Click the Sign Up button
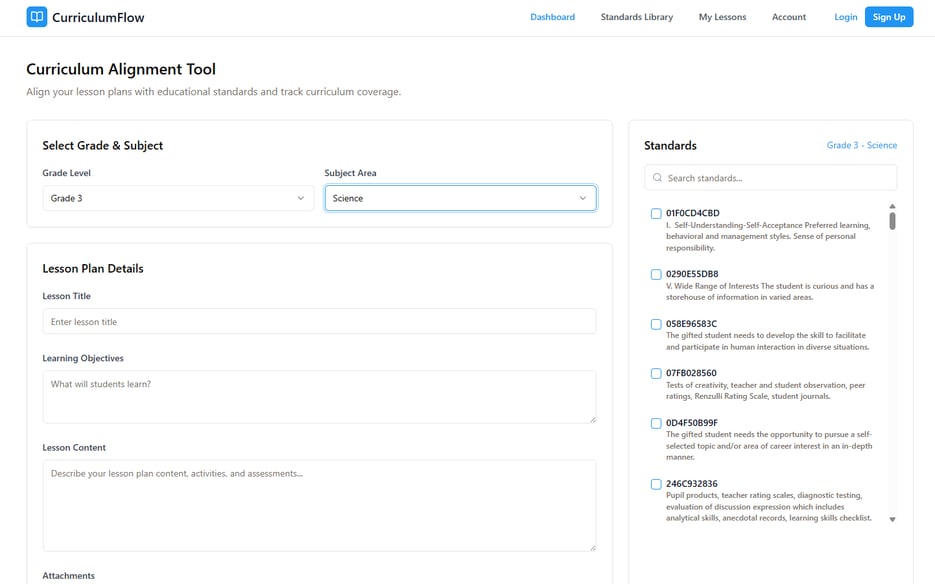The width and height of the screenshot is (935, 584). click(x=888, y=17)
